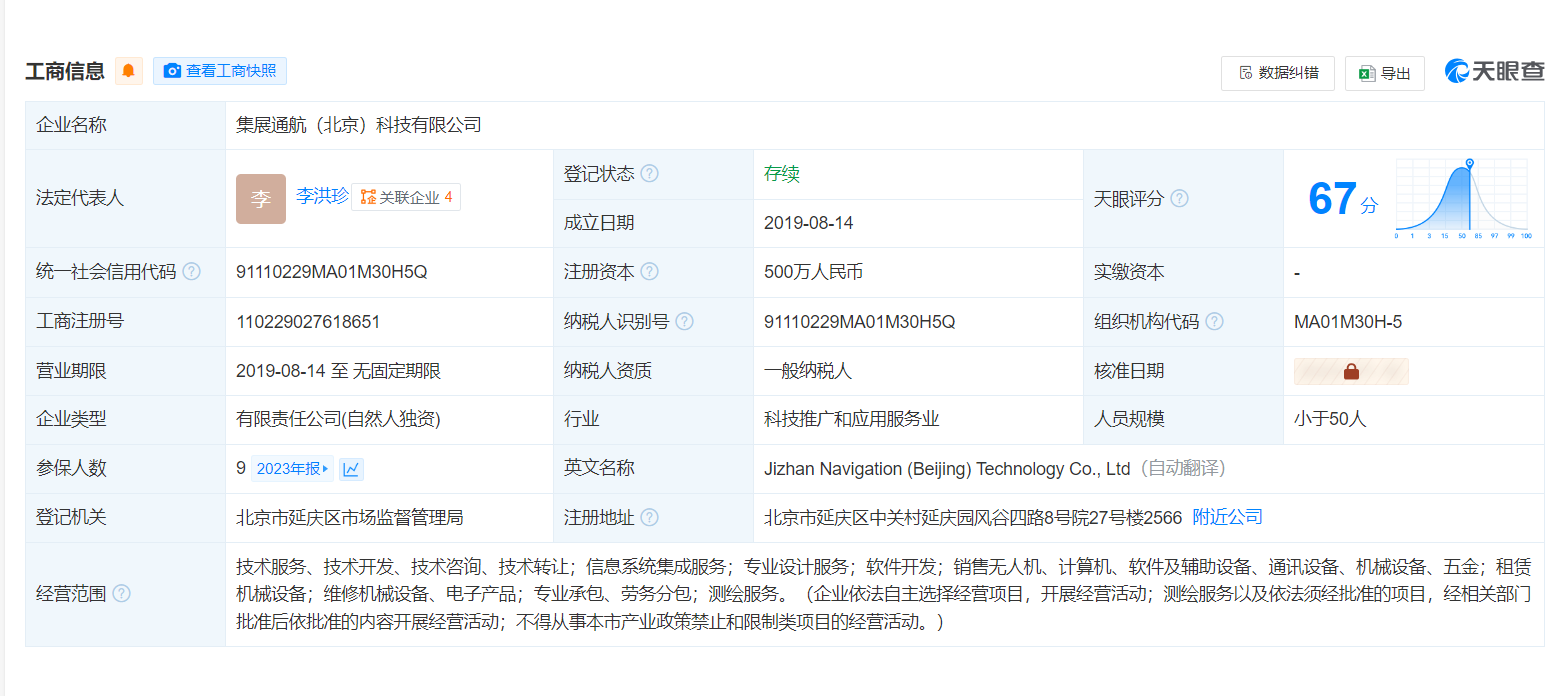This screenshot has height=696, width=1564.
Task: Click taxpayer qualification 一般纳税人
Action: point(808,371)
